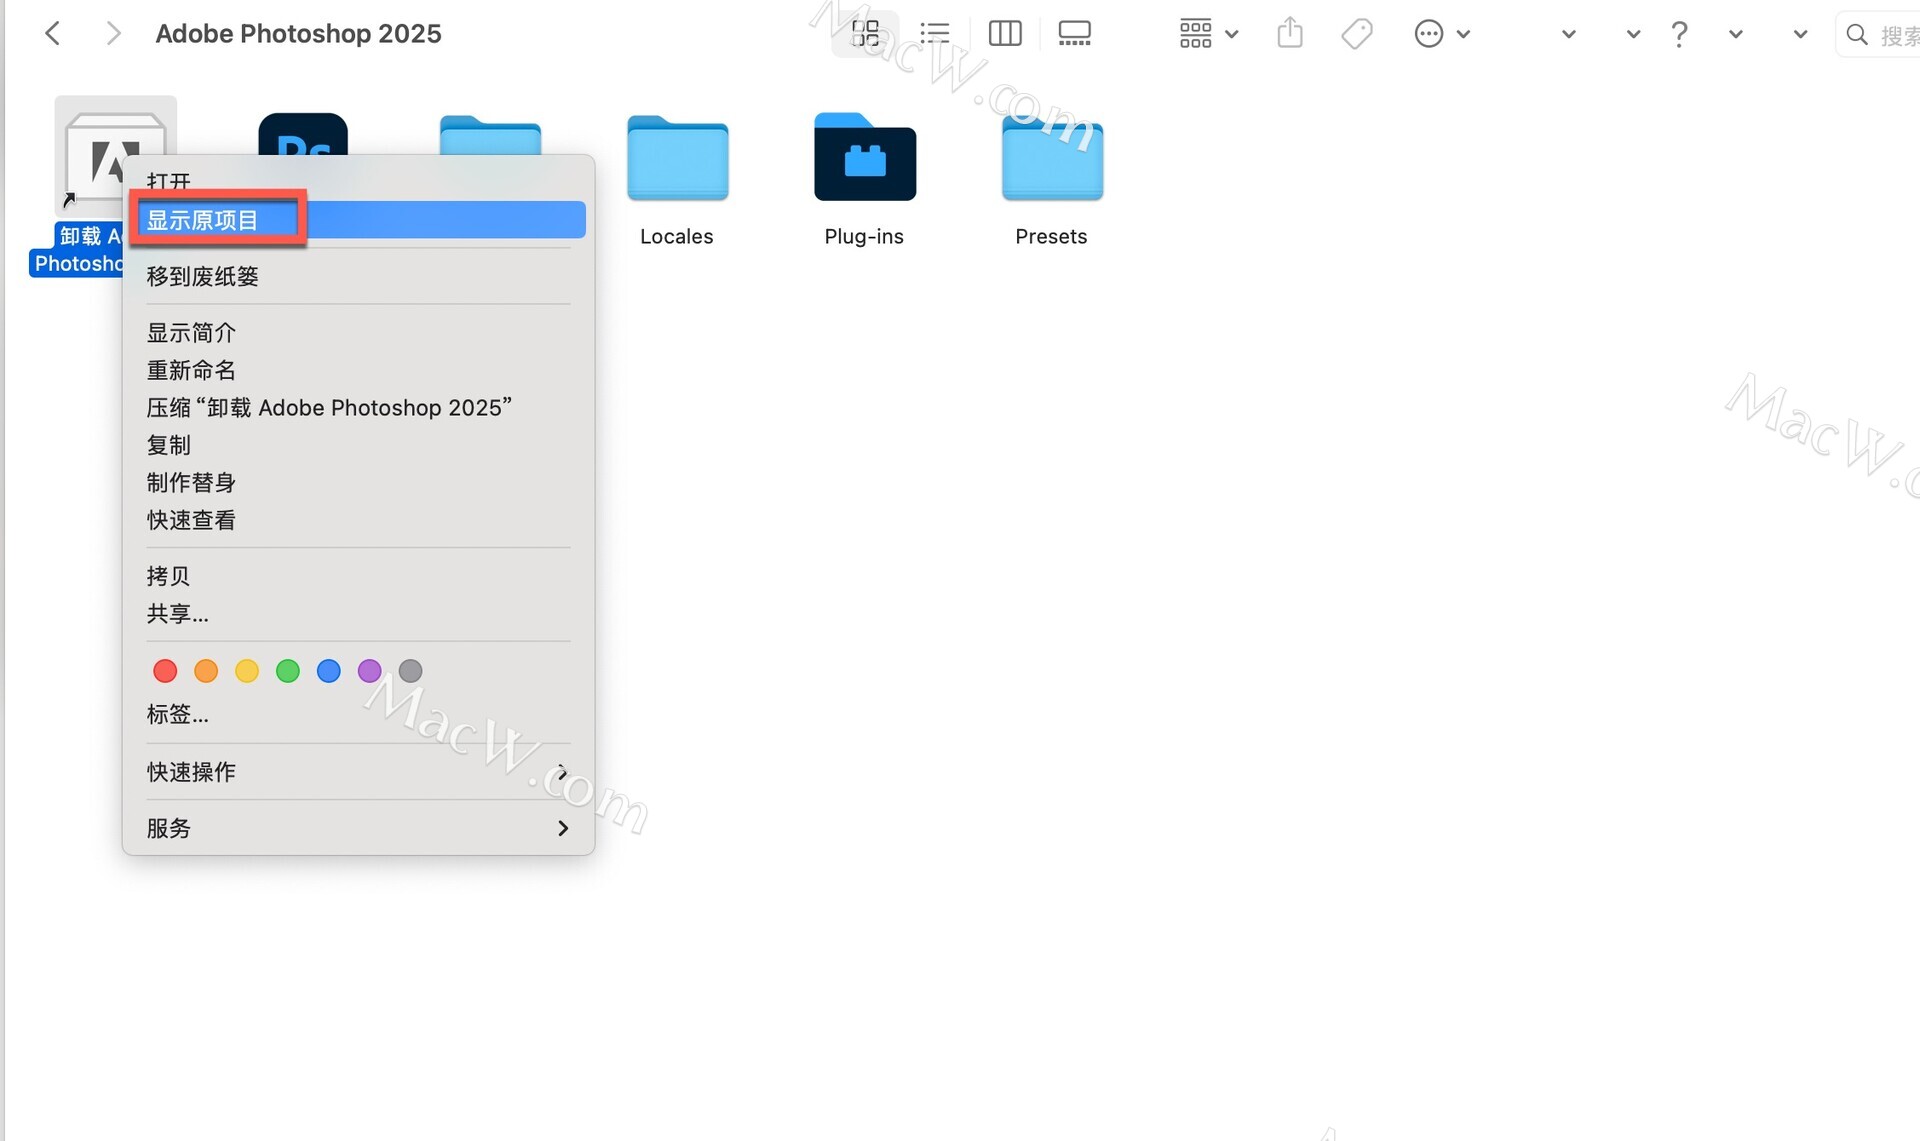Go back with the left arrow
Viewport: 1920px width, 1141px height.
click(53, 34)
